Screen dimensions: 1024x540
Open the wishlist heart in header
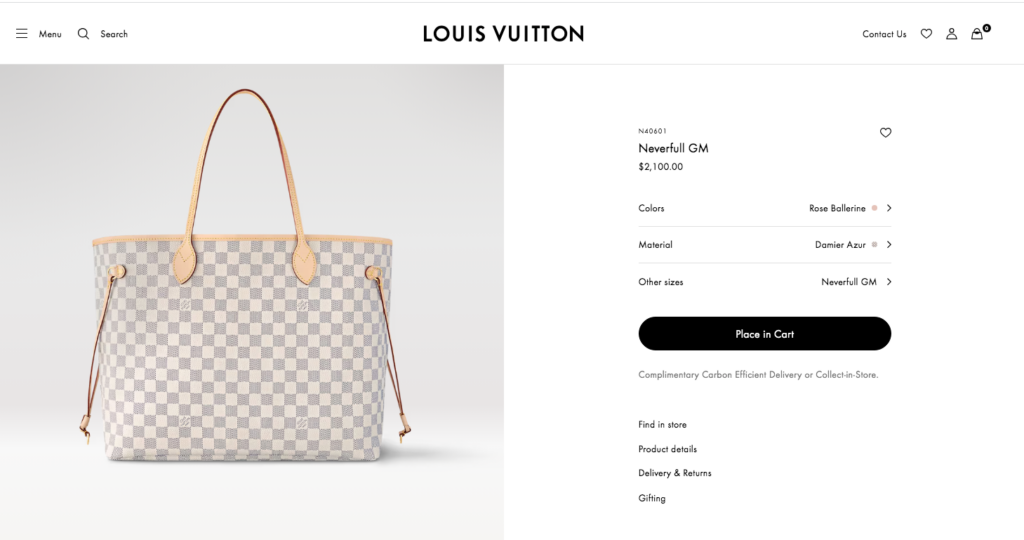[x=926, y=33]
